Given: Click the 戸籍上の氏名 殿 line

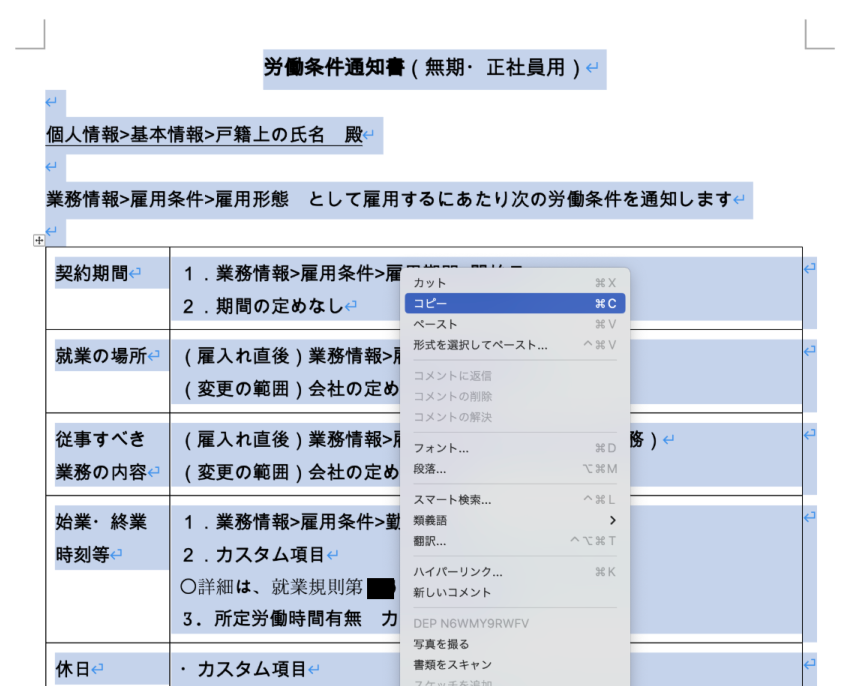Looking at the screenshot, I should click(x=205, y=134).
